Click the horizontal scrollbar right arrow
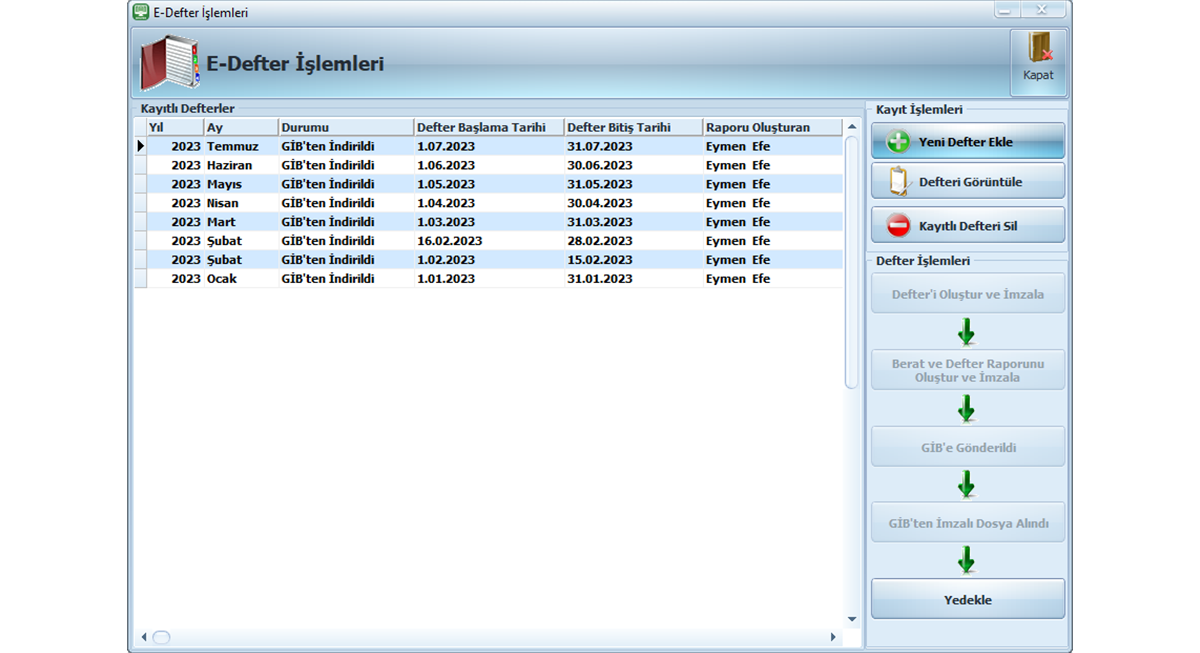 [833, 637]
